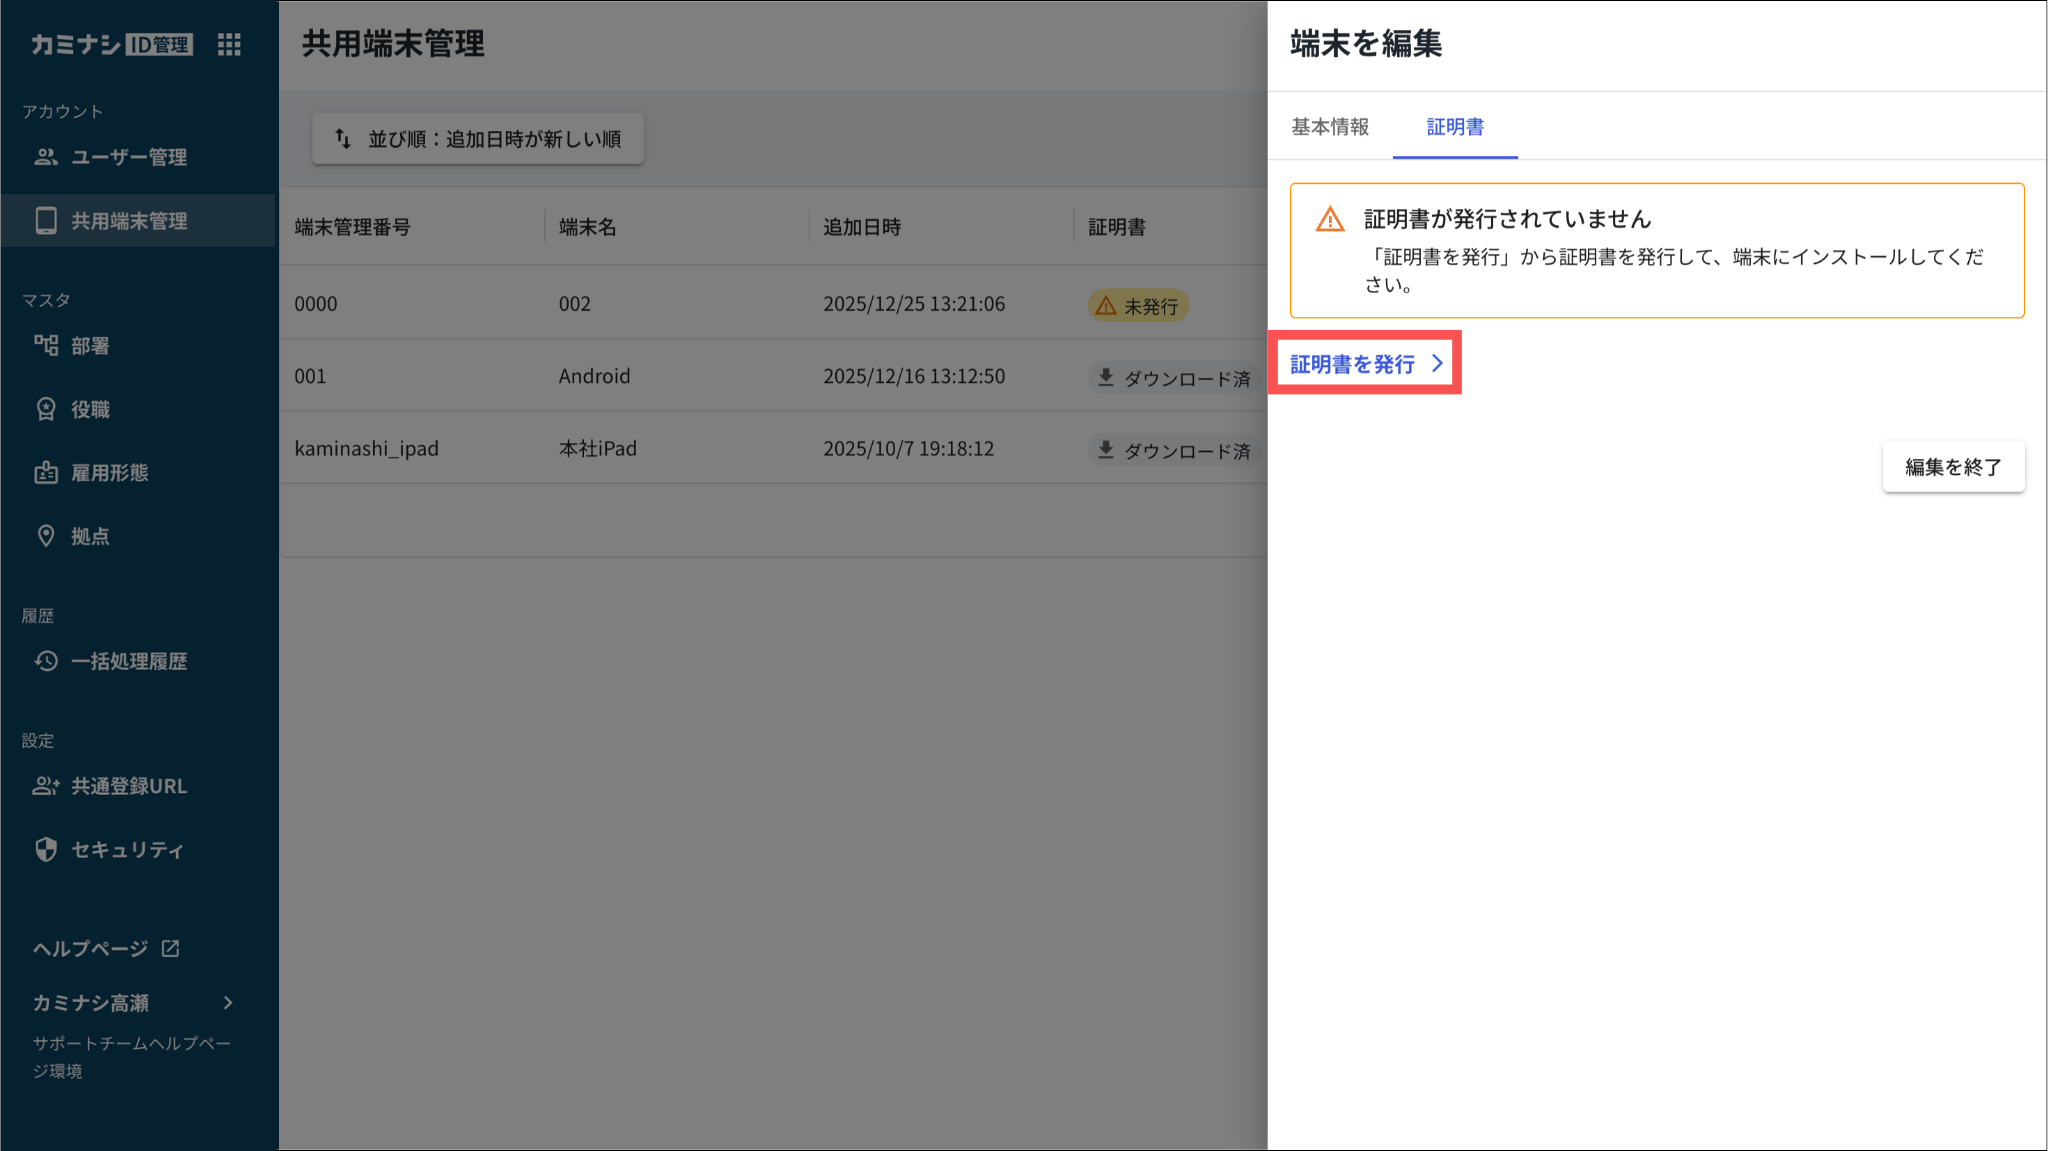2048x1151 pixels.
Task: Click the 未発行 warning status badge
Action: 1138,306
